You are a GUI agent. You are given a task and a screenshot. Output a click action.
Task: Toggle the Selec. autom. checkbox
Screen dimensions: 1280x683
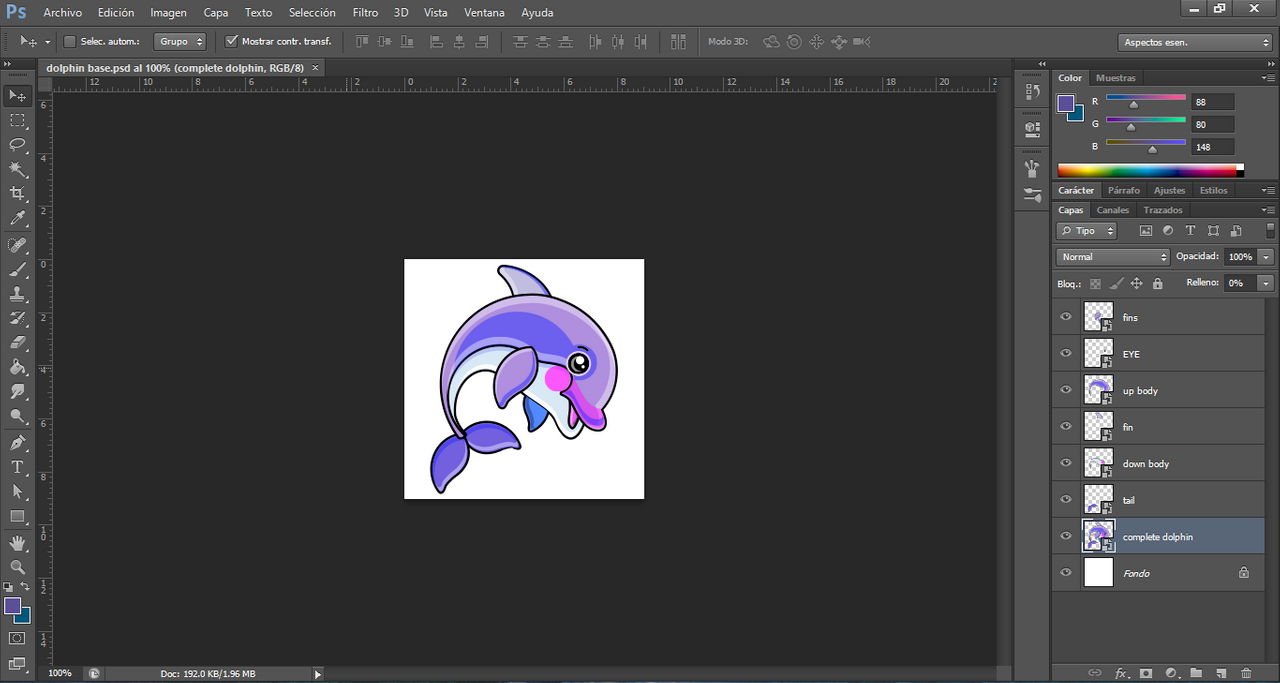pos(70,42)
